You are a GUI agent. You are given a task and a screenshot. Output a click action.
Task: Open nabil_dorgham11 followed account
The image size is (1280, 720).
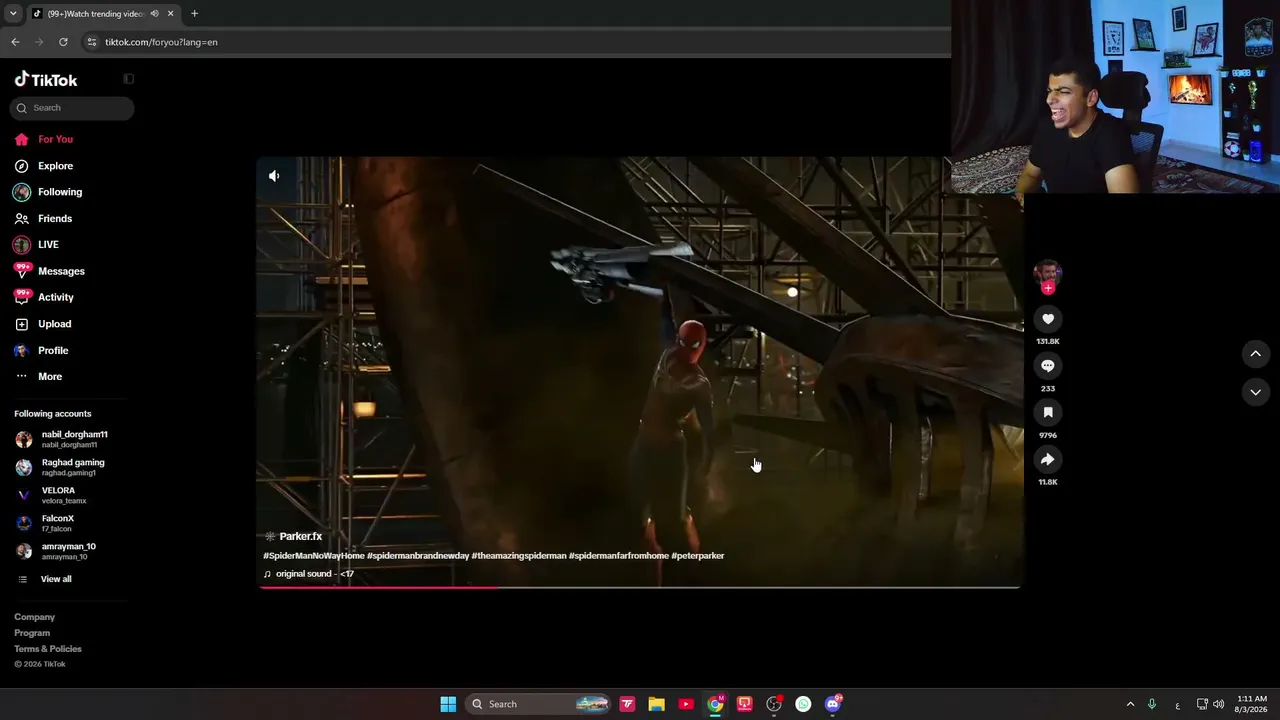coord(62,439)
